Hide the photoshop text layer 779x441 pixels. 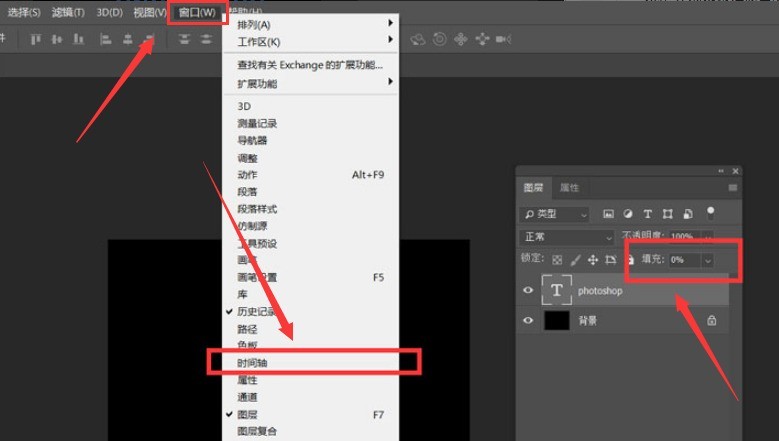point(528,290)
